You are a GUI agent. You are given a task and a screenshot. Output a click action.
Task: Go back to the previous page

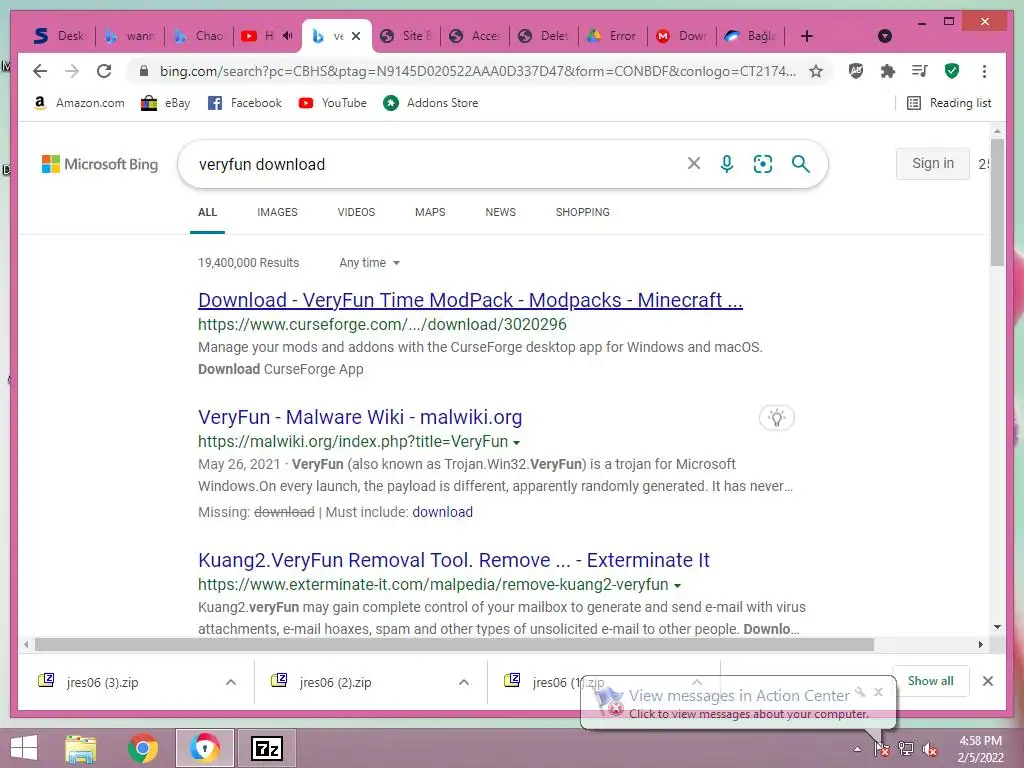[x=40, y=71]
